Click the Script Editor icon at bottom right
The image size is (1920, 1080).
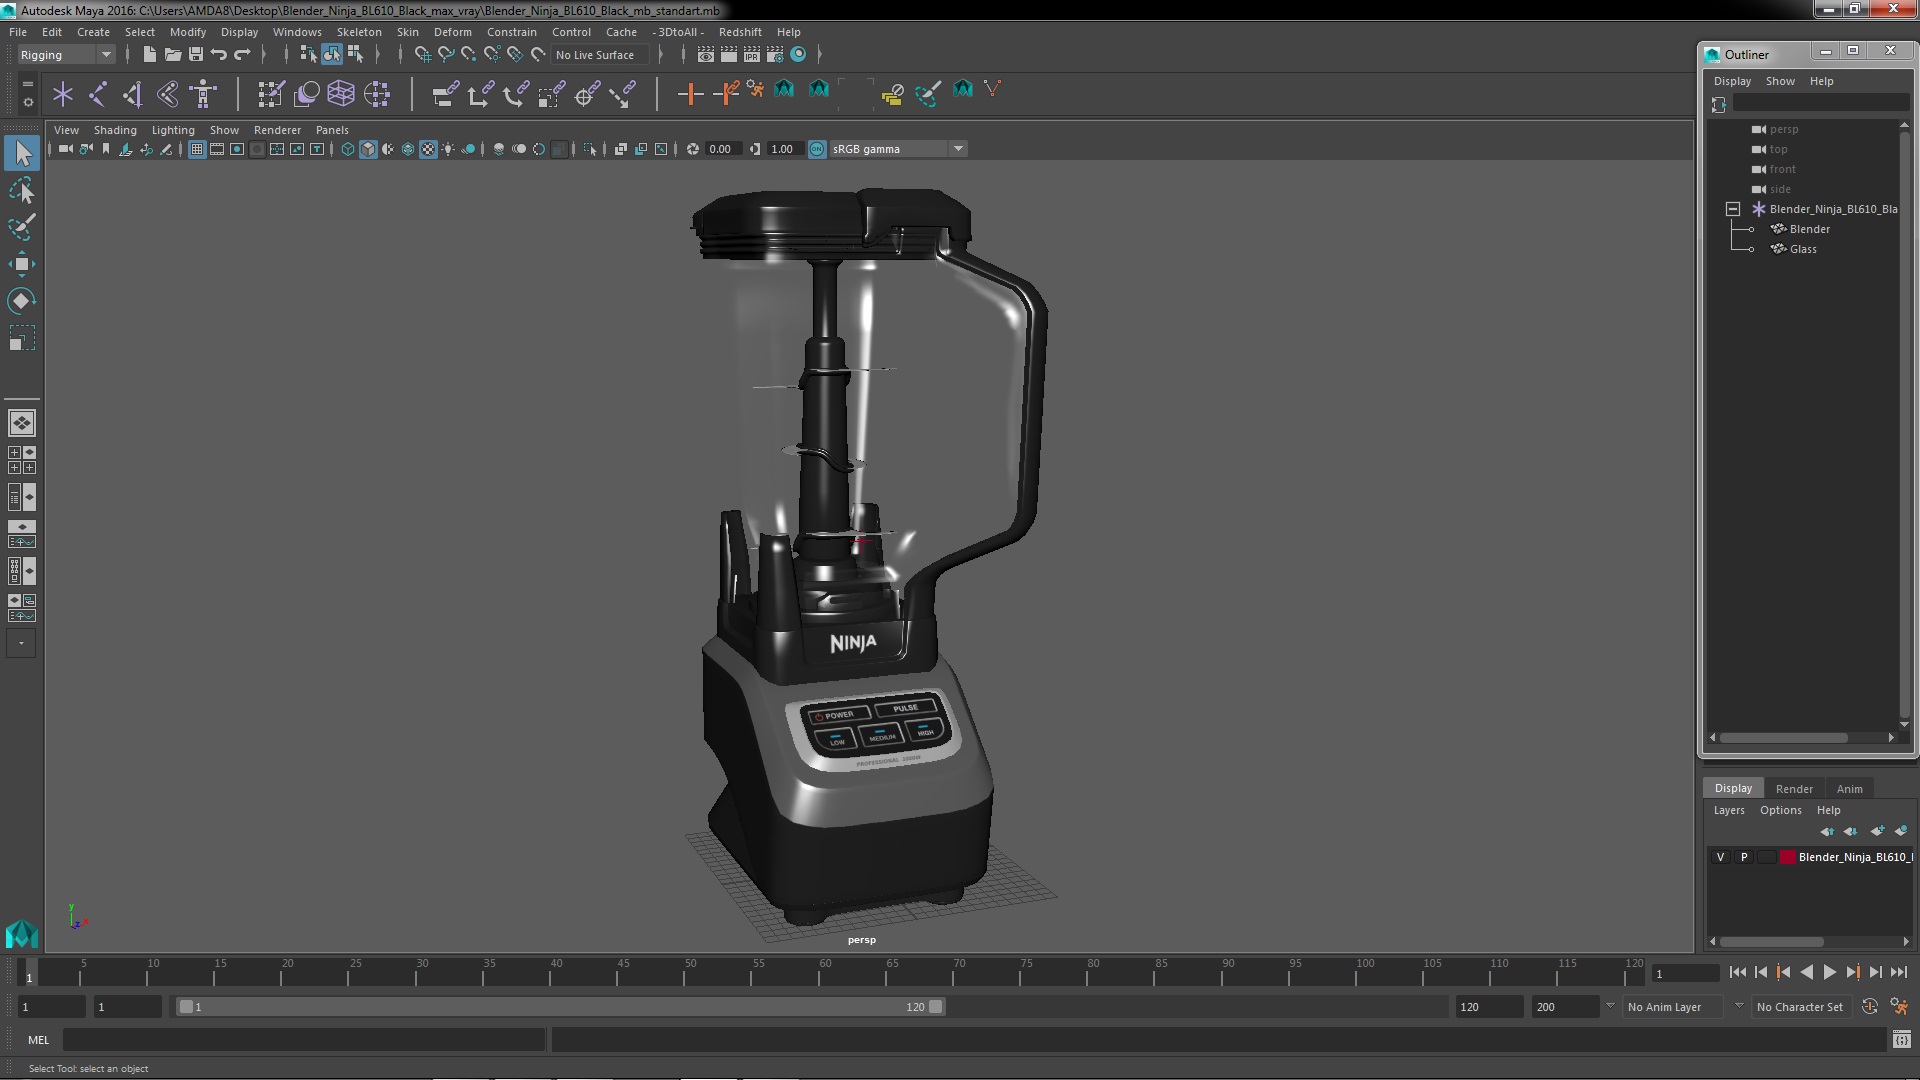[1901, 1040]
